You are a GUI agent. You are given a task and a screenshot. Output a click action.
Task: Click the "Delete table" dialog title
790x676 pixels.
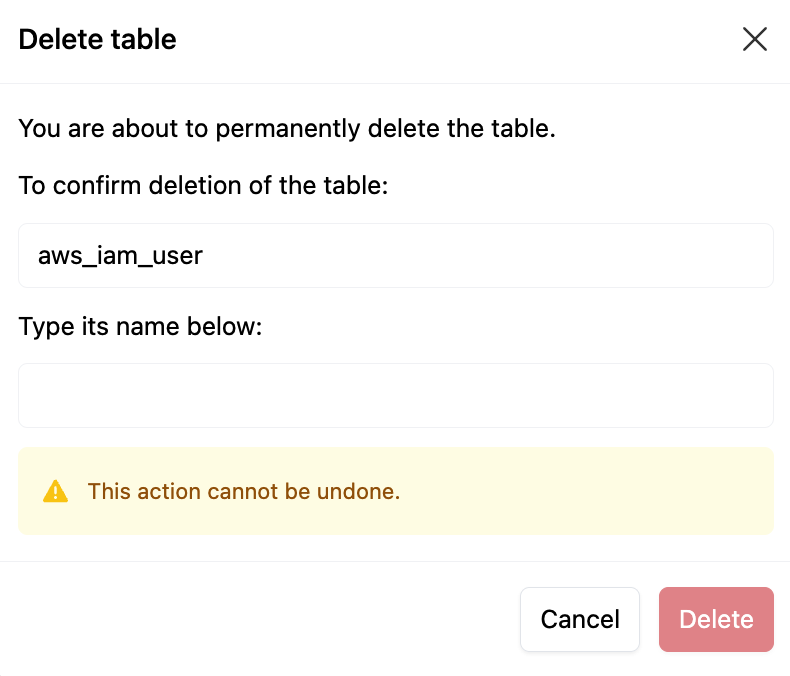pyautogui.click(x=97, y=39)
